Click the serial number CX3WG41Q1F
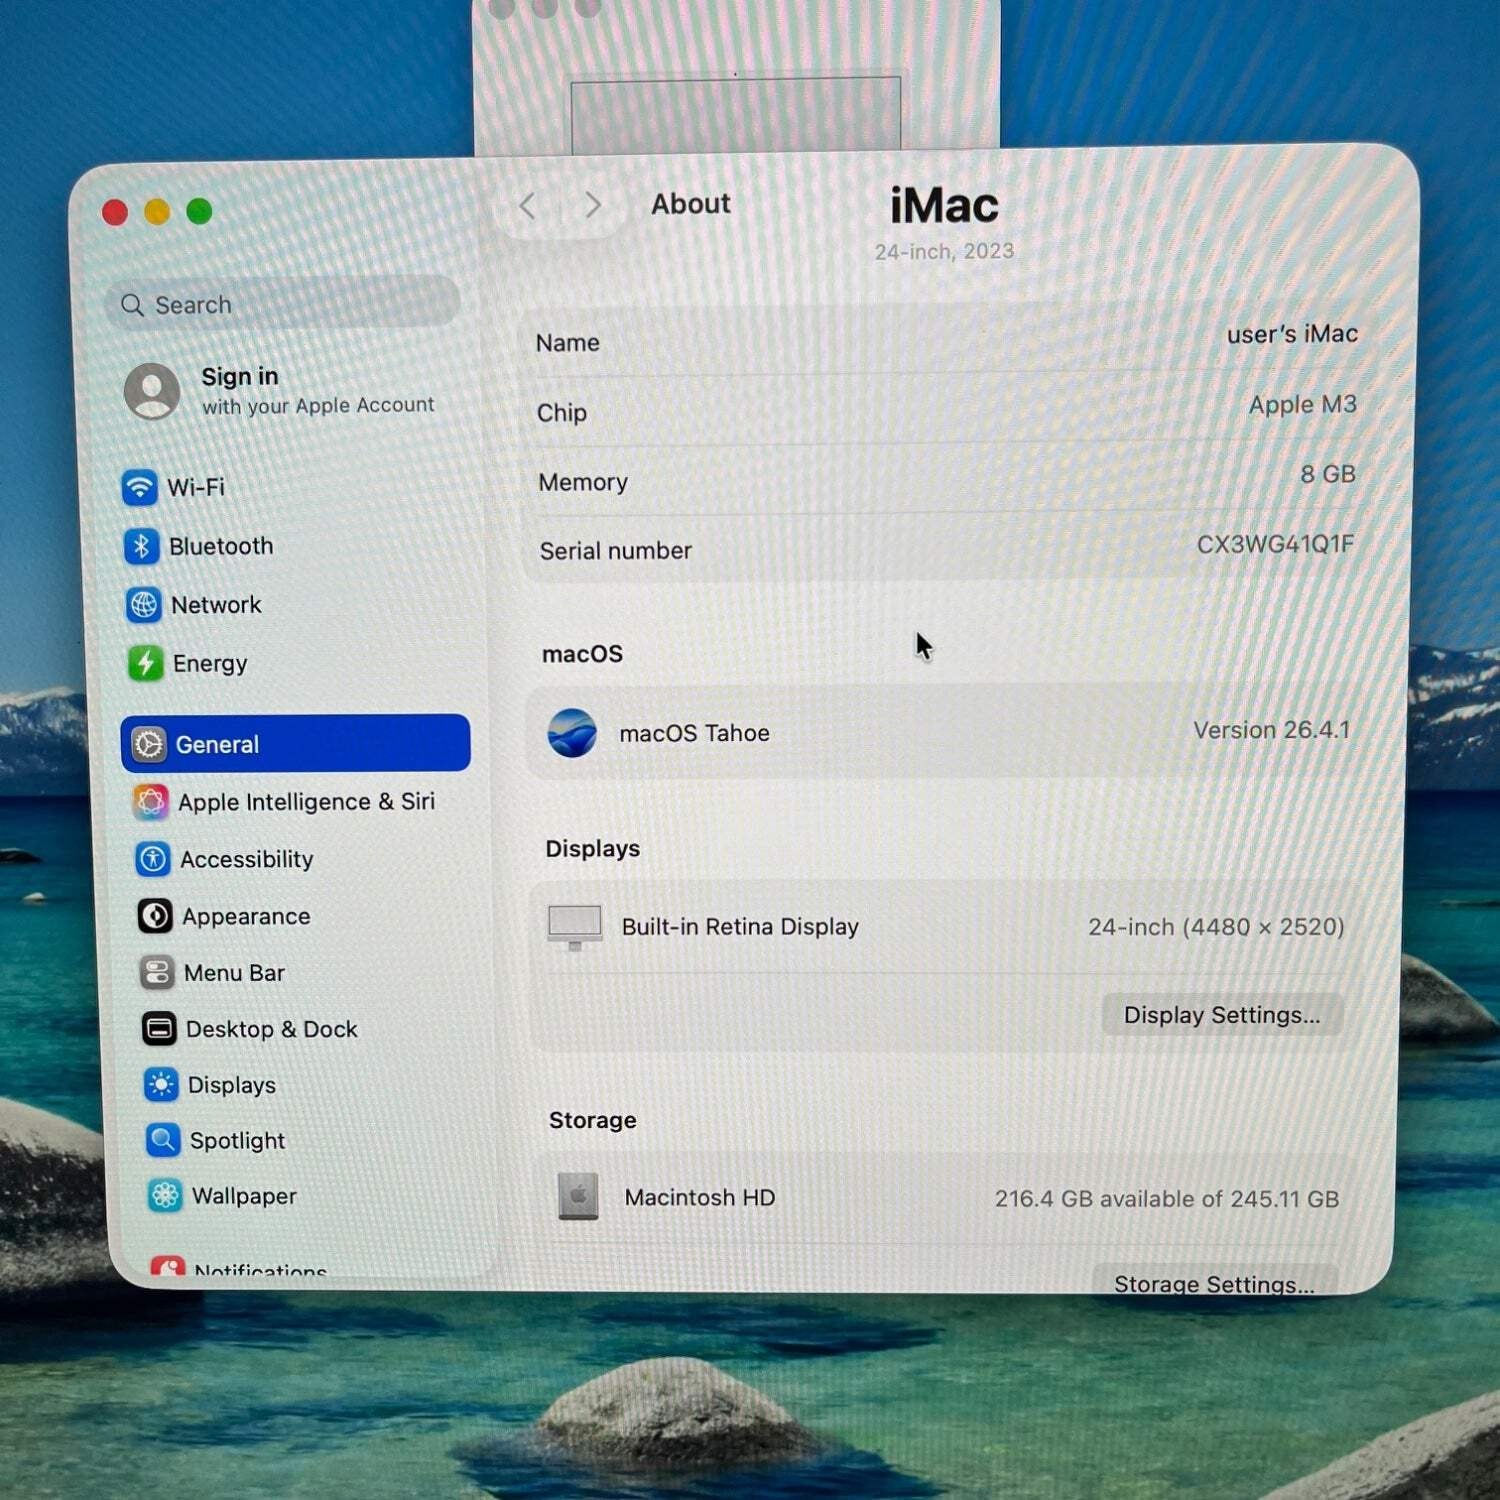The image size is (1500, 1500). tap(1276, 544)
